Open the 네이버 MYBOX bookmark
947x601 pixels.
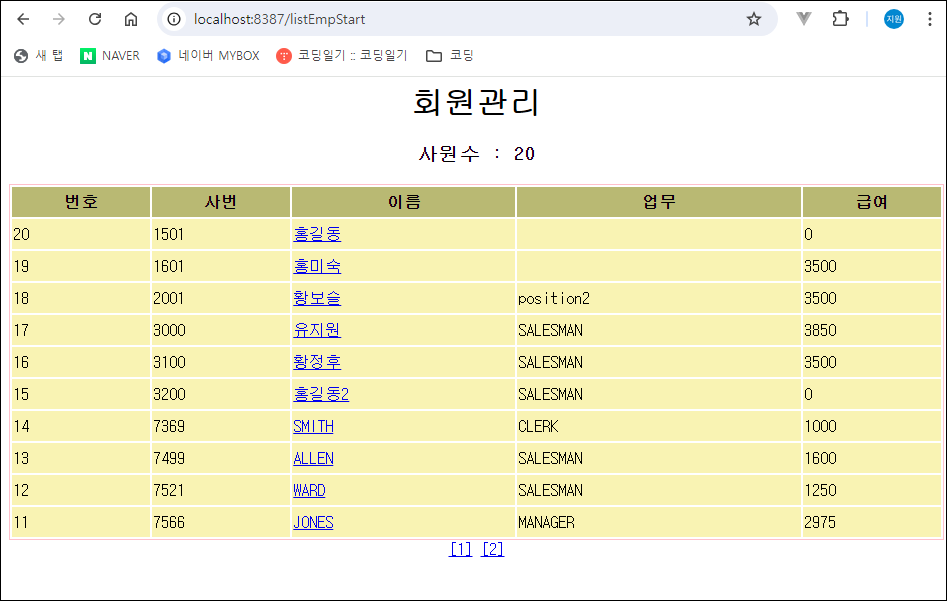click(208, 56)
